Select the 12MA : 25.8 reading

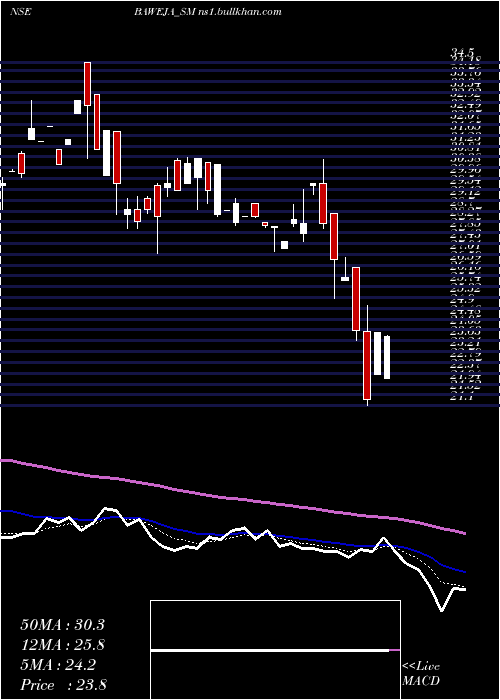click(x=62, y=645)
